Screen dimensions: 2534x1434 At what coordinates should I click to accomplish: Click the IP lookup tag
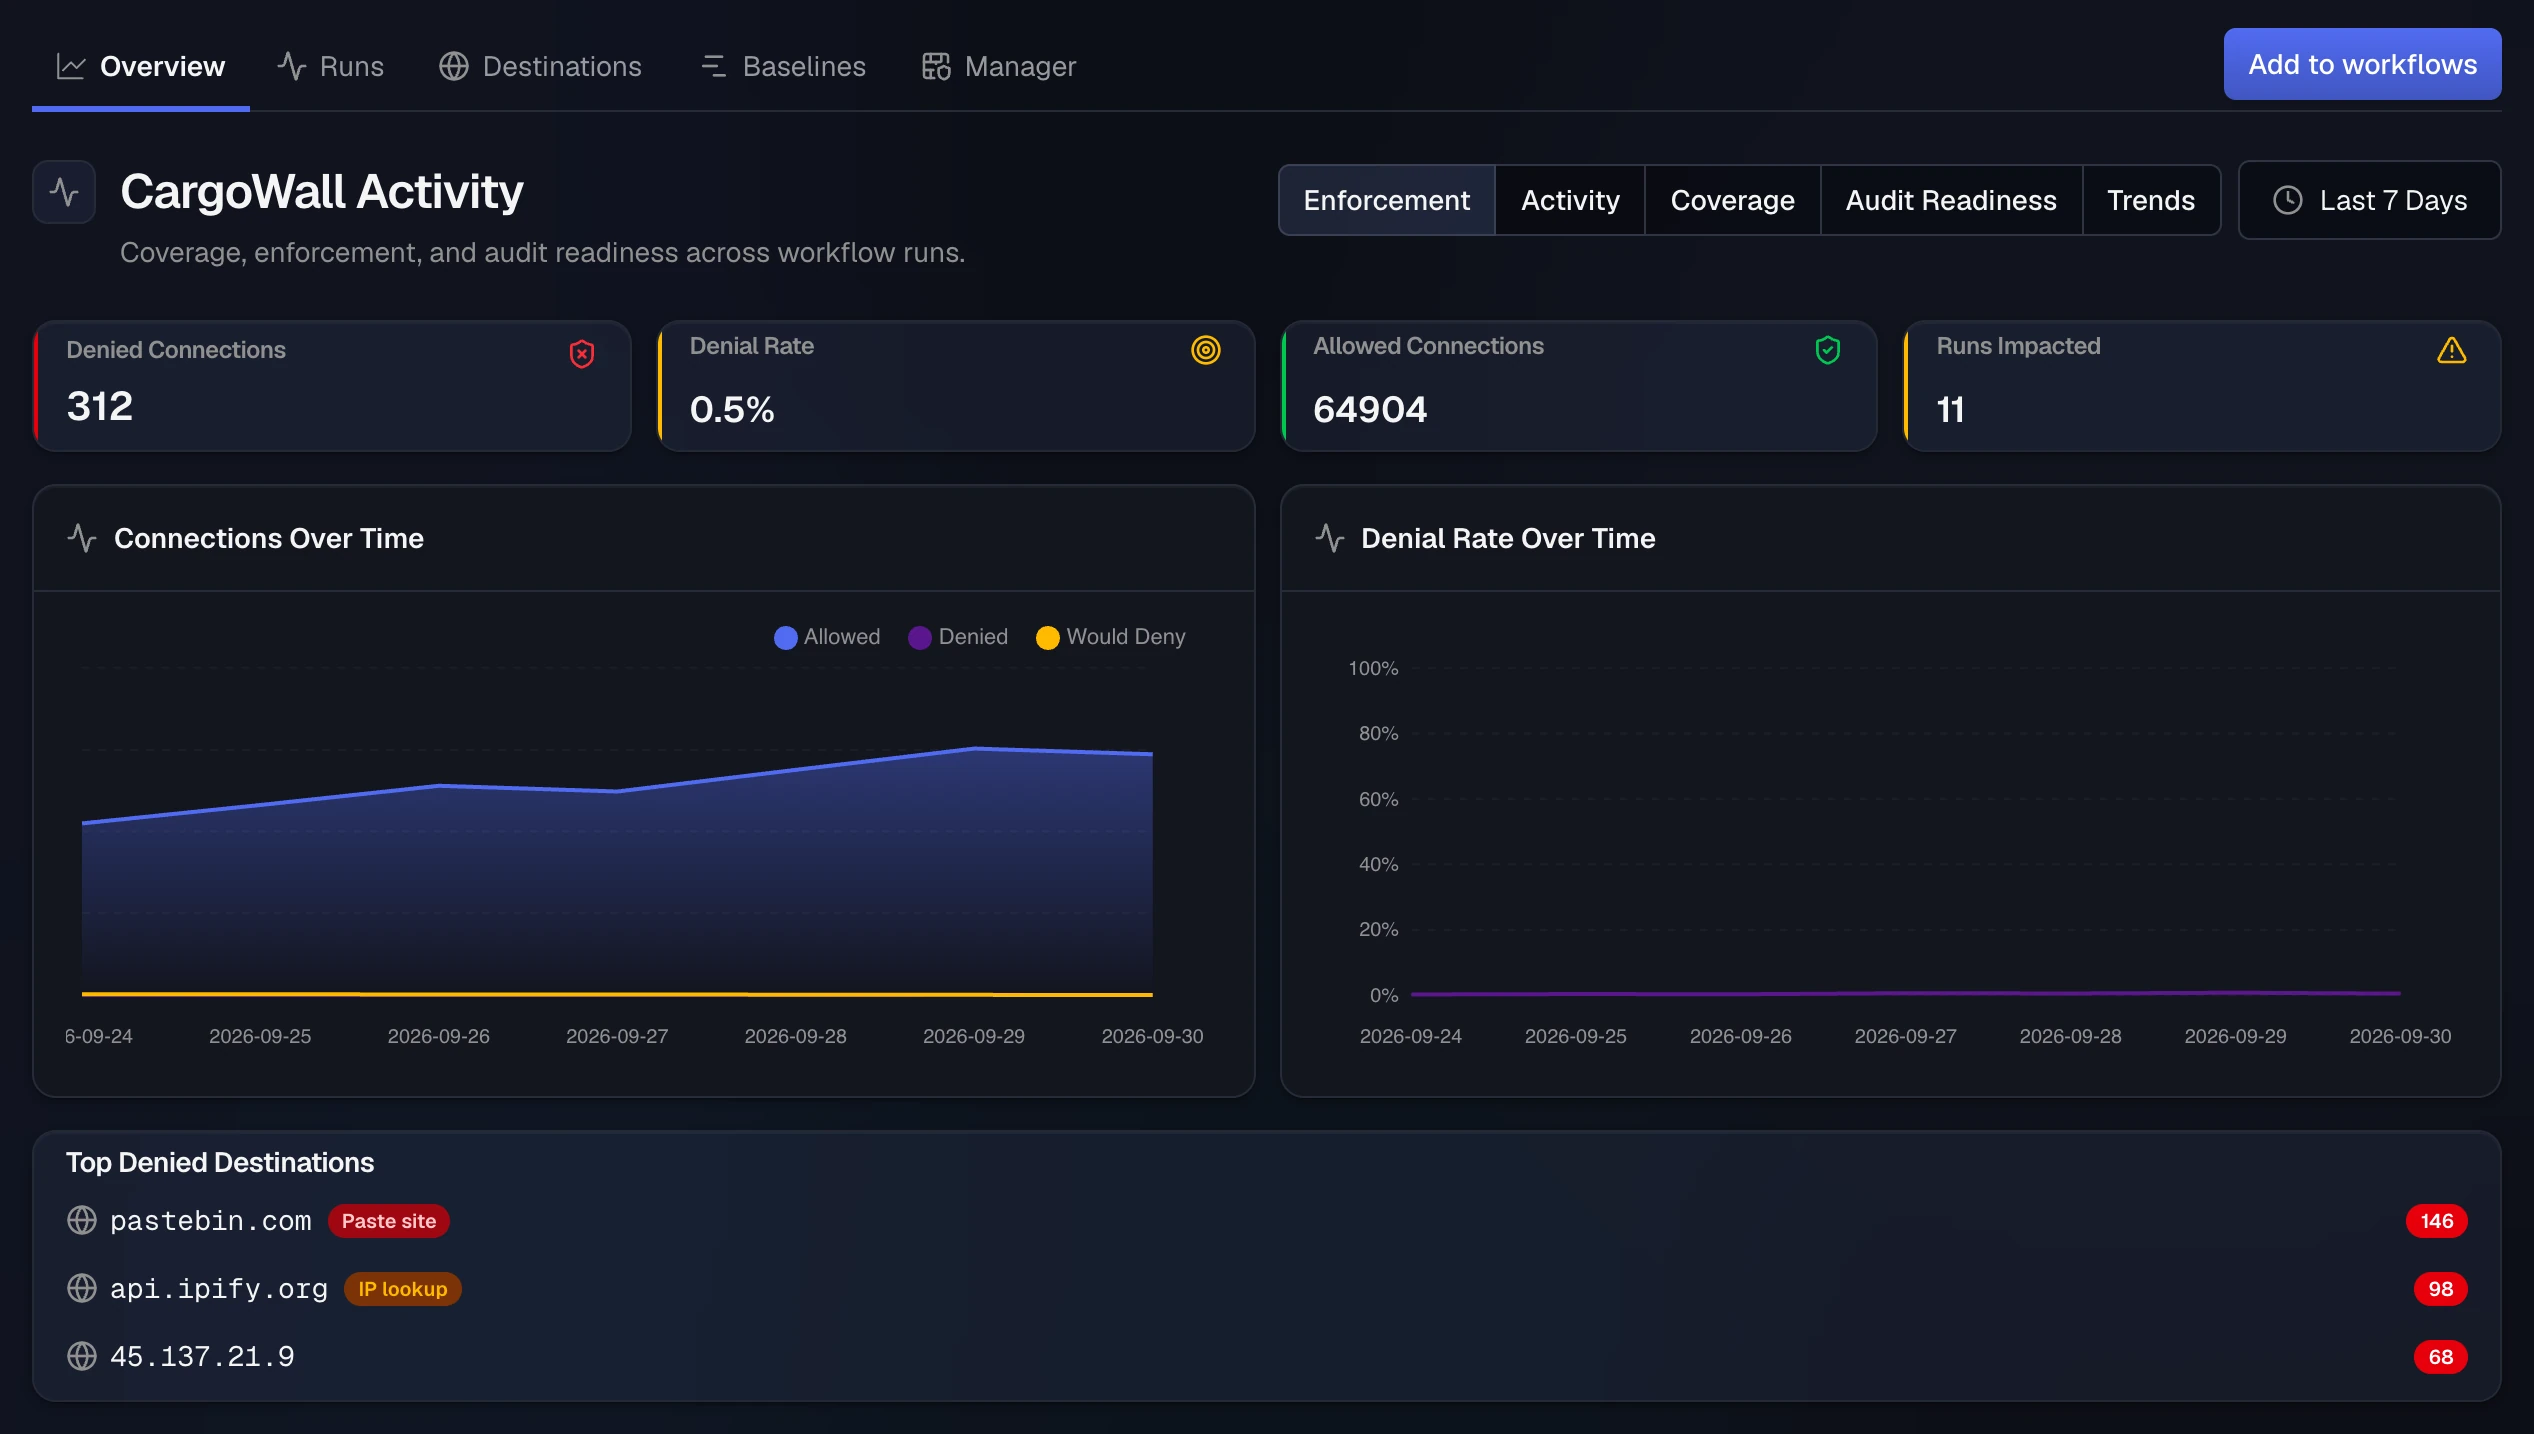point(403,1288)
